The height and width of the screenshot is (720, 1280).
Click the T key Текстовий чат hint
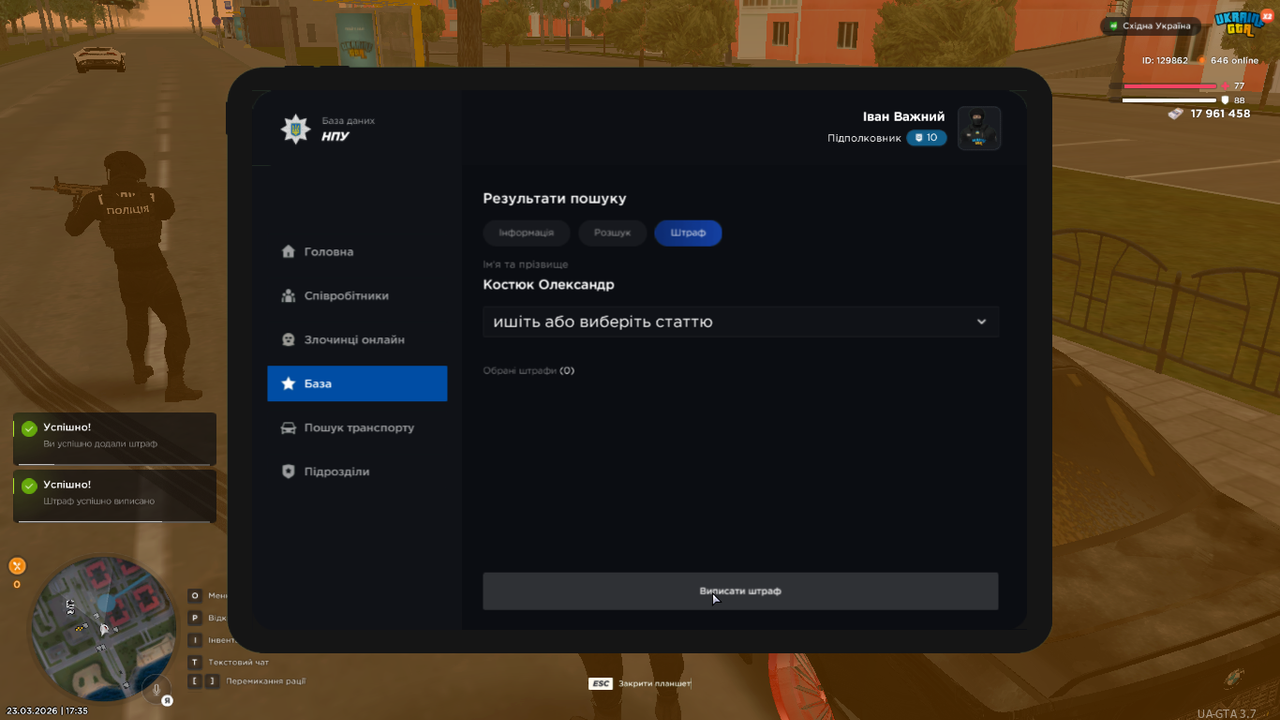(229, 662)
